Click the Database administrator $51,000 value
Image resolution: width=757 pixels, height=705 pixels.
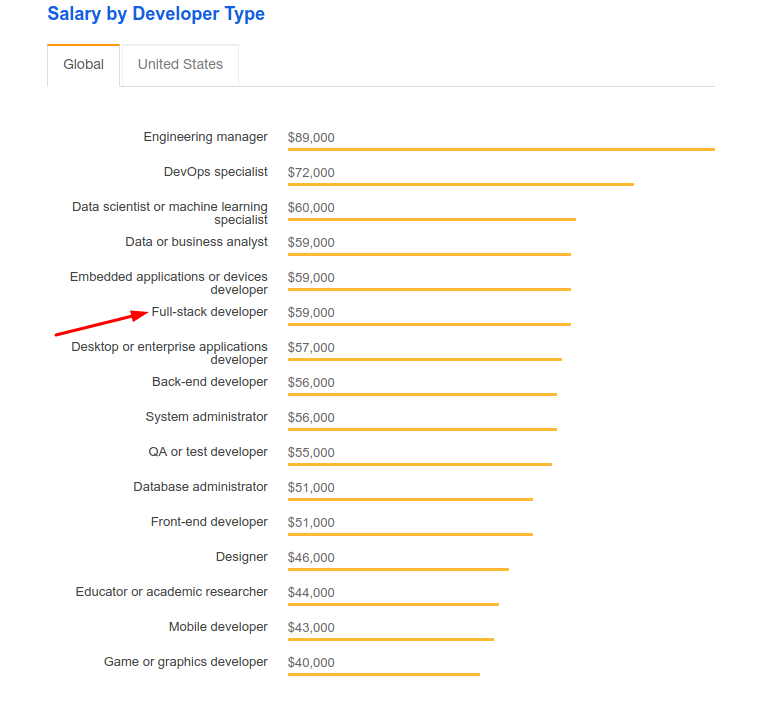pyautogui.click(x=311, y=488)
